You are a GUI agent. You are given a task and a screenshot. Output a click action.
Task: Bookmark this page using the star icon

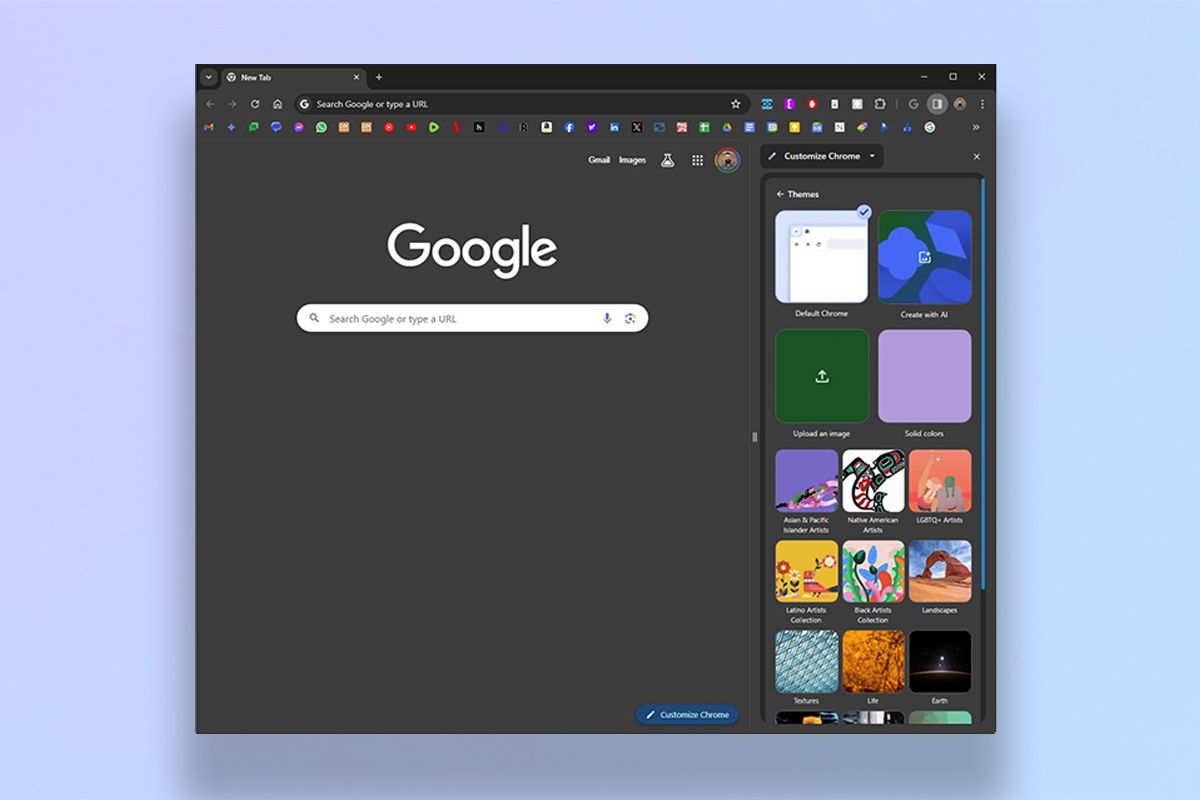tap(736, 103)
